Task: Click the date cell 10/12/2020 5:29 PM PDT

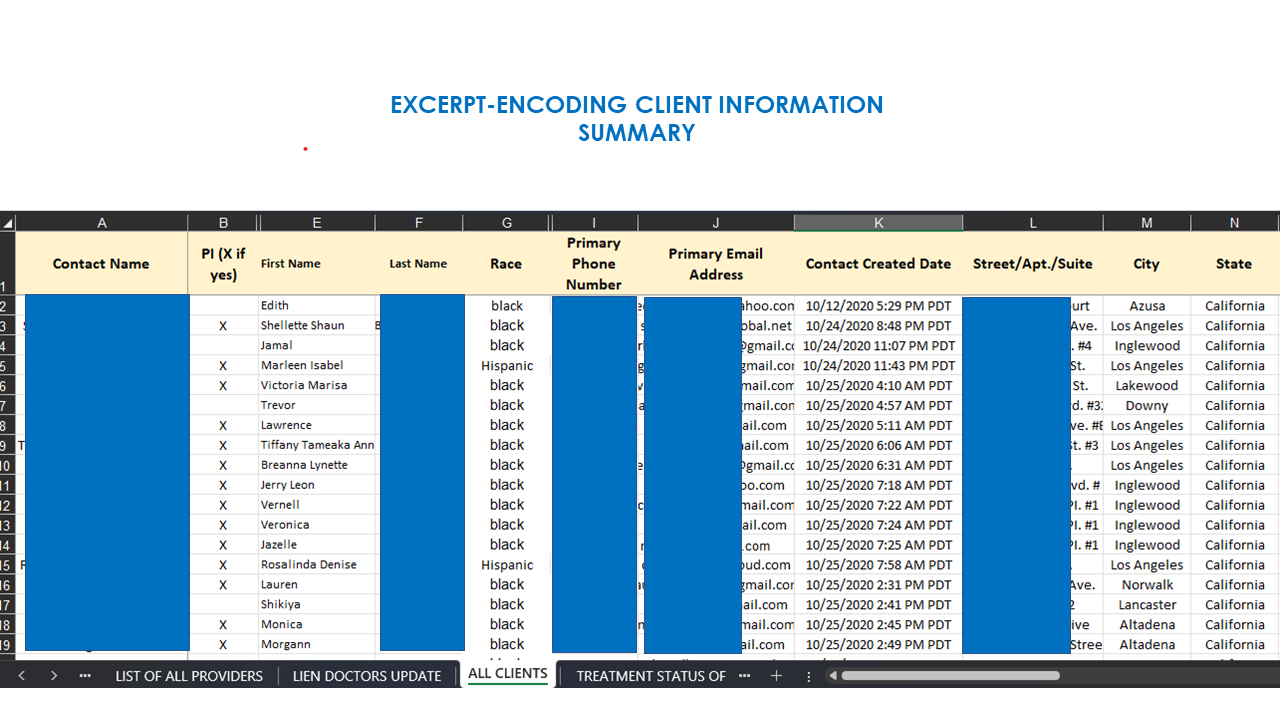Action: 879,306
